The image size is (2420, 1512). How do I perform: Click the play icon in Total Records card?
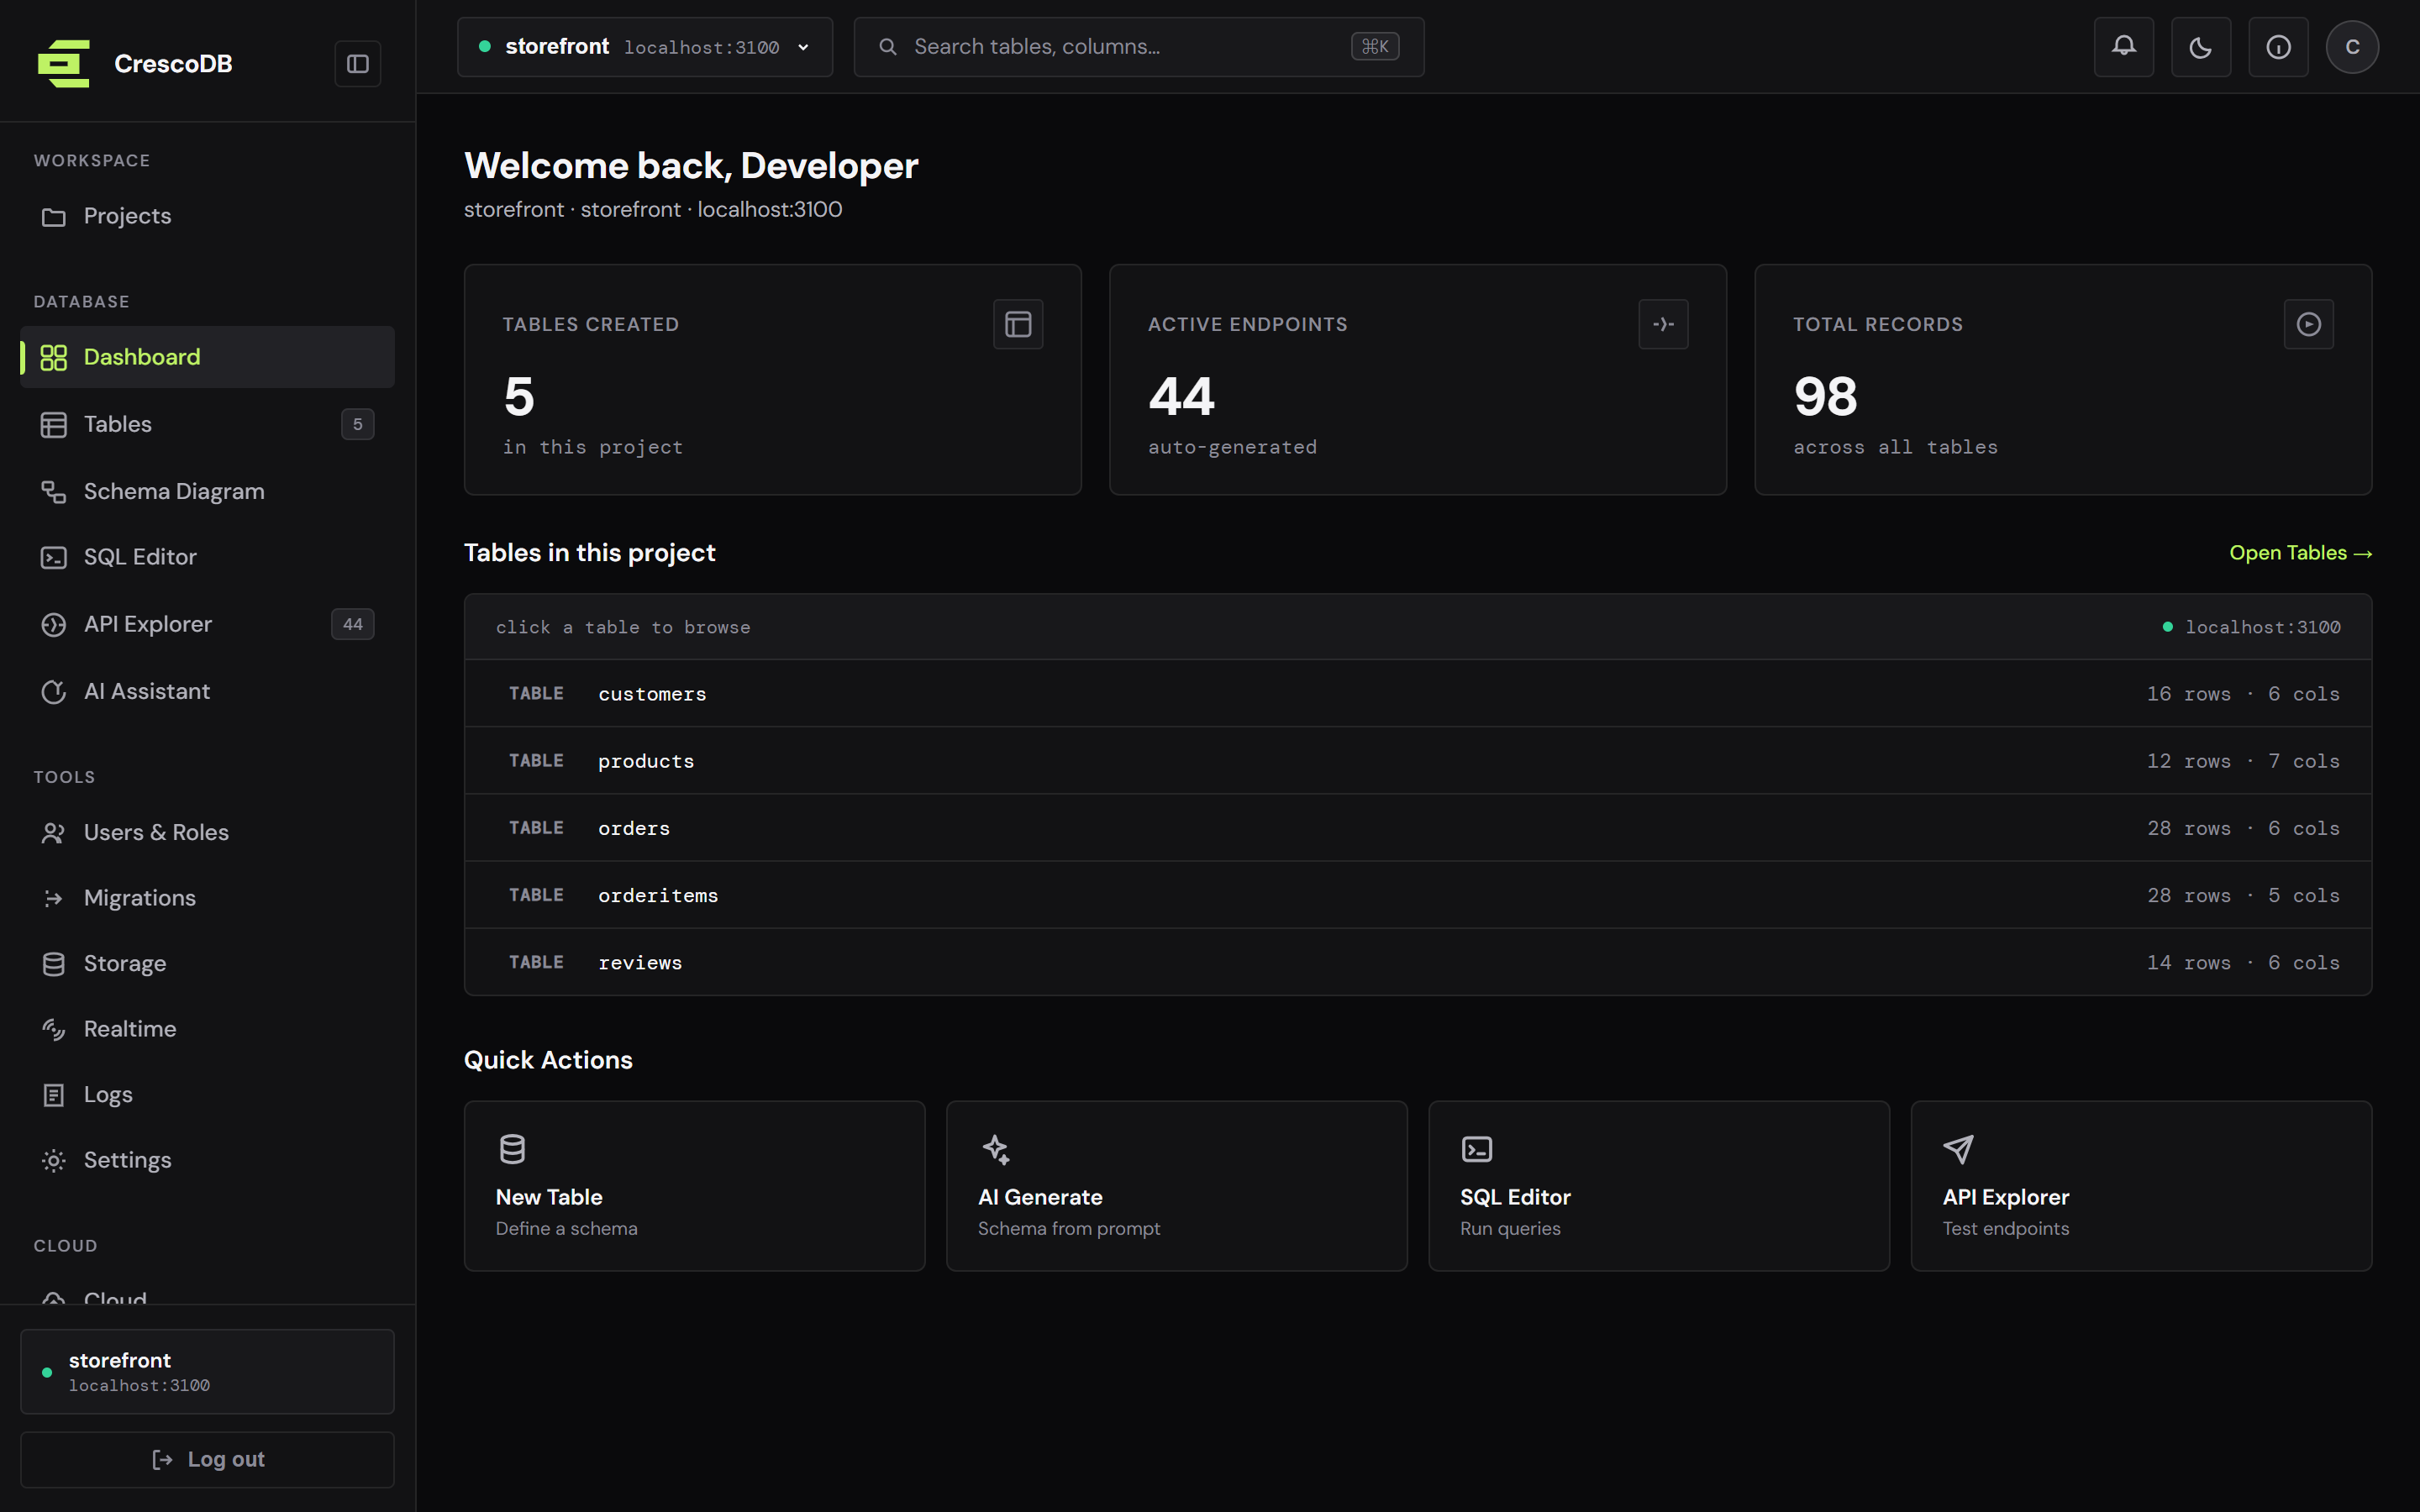pyautogui.click(x=2308, y=324)
